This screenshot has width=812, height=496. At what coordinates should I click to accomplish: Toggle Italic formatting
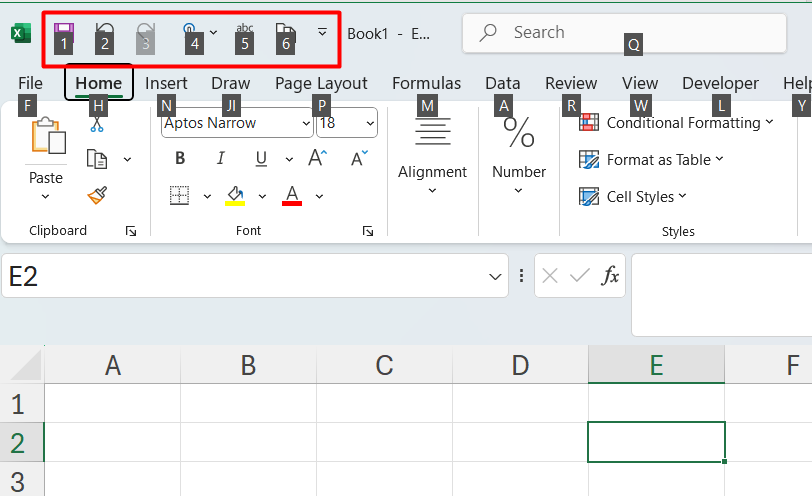[221, 158]
